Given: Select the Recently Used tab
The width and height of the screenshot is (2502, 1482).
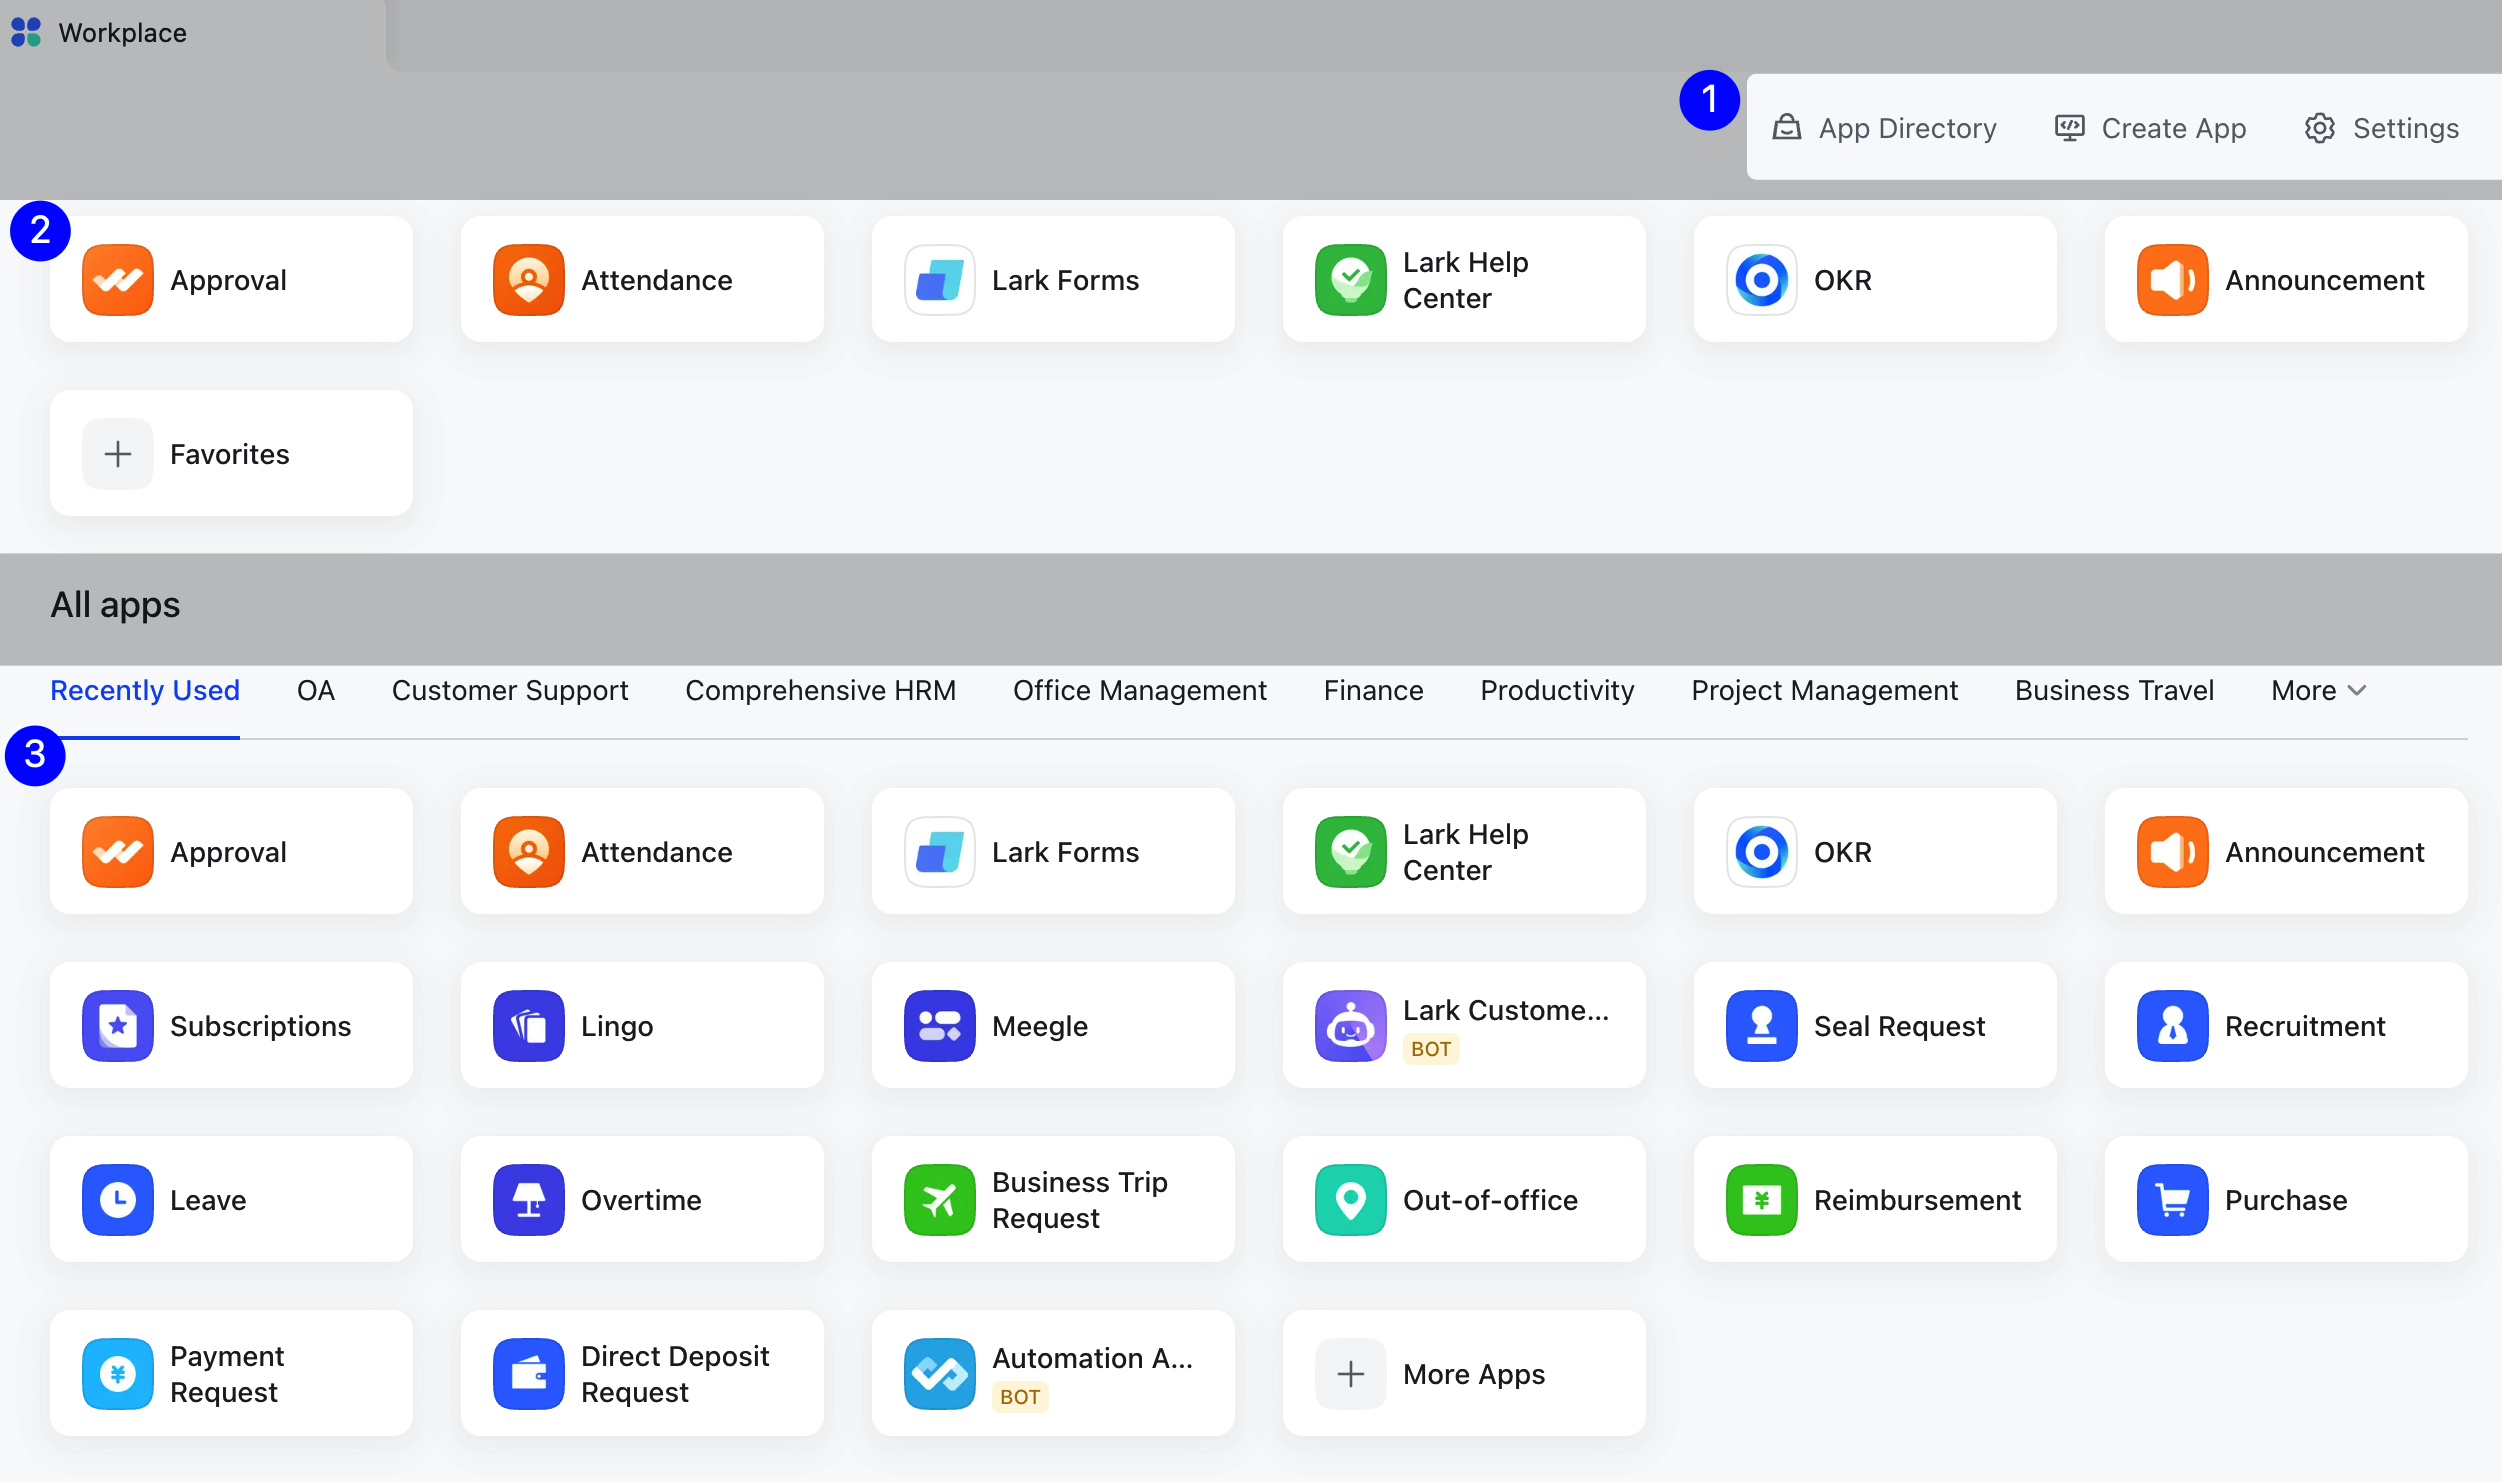Looking at the screenshot, I should 145,690.
